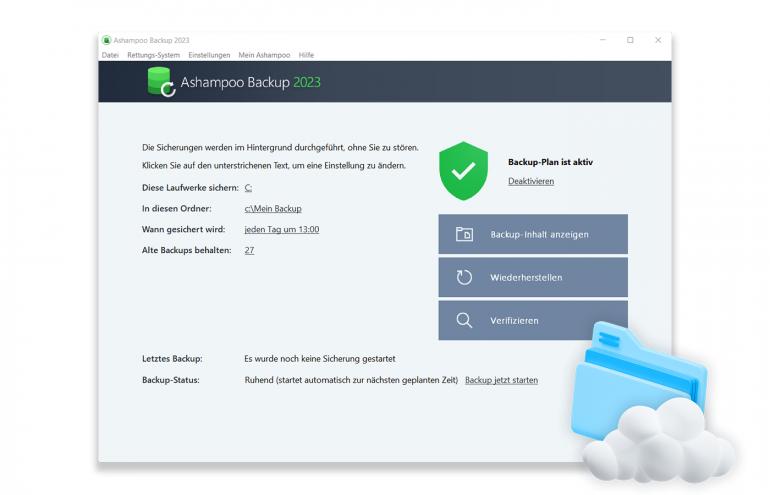Open the Rettungs-System menu

pos(153,55)
